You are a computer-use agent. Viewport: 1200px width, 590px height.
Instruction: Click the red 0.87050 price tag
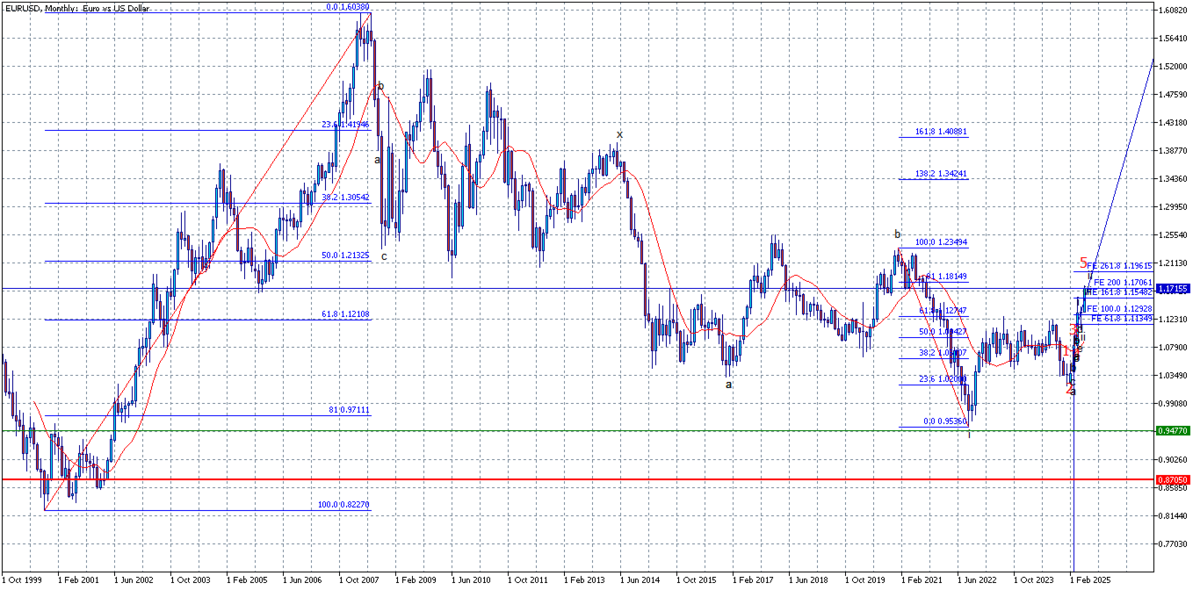pos(1175,479)
